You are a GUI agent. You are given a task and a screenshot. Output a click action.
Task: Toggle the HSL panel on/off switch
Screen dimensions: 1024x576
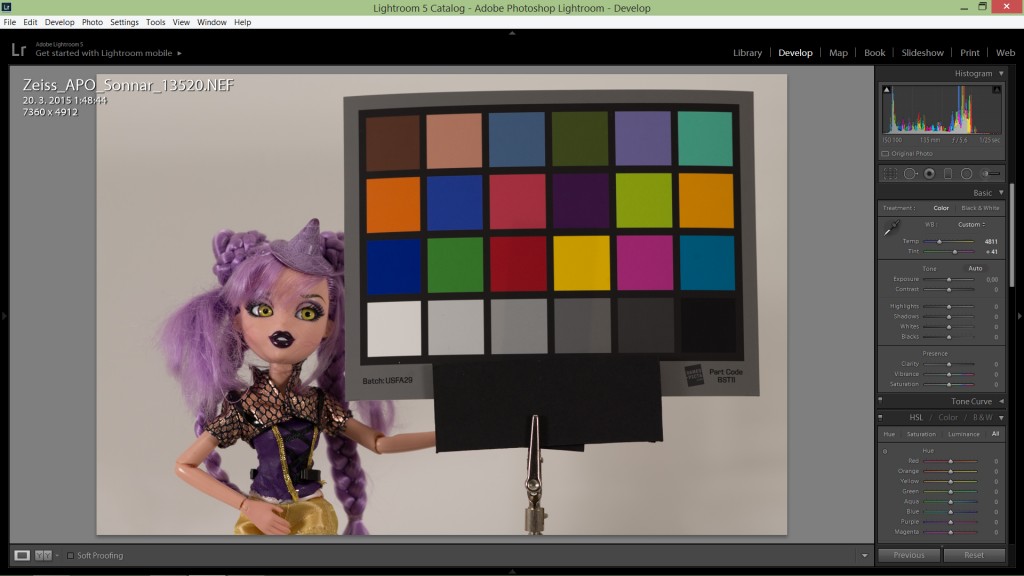pyautogui.click(x=880, y=417)
